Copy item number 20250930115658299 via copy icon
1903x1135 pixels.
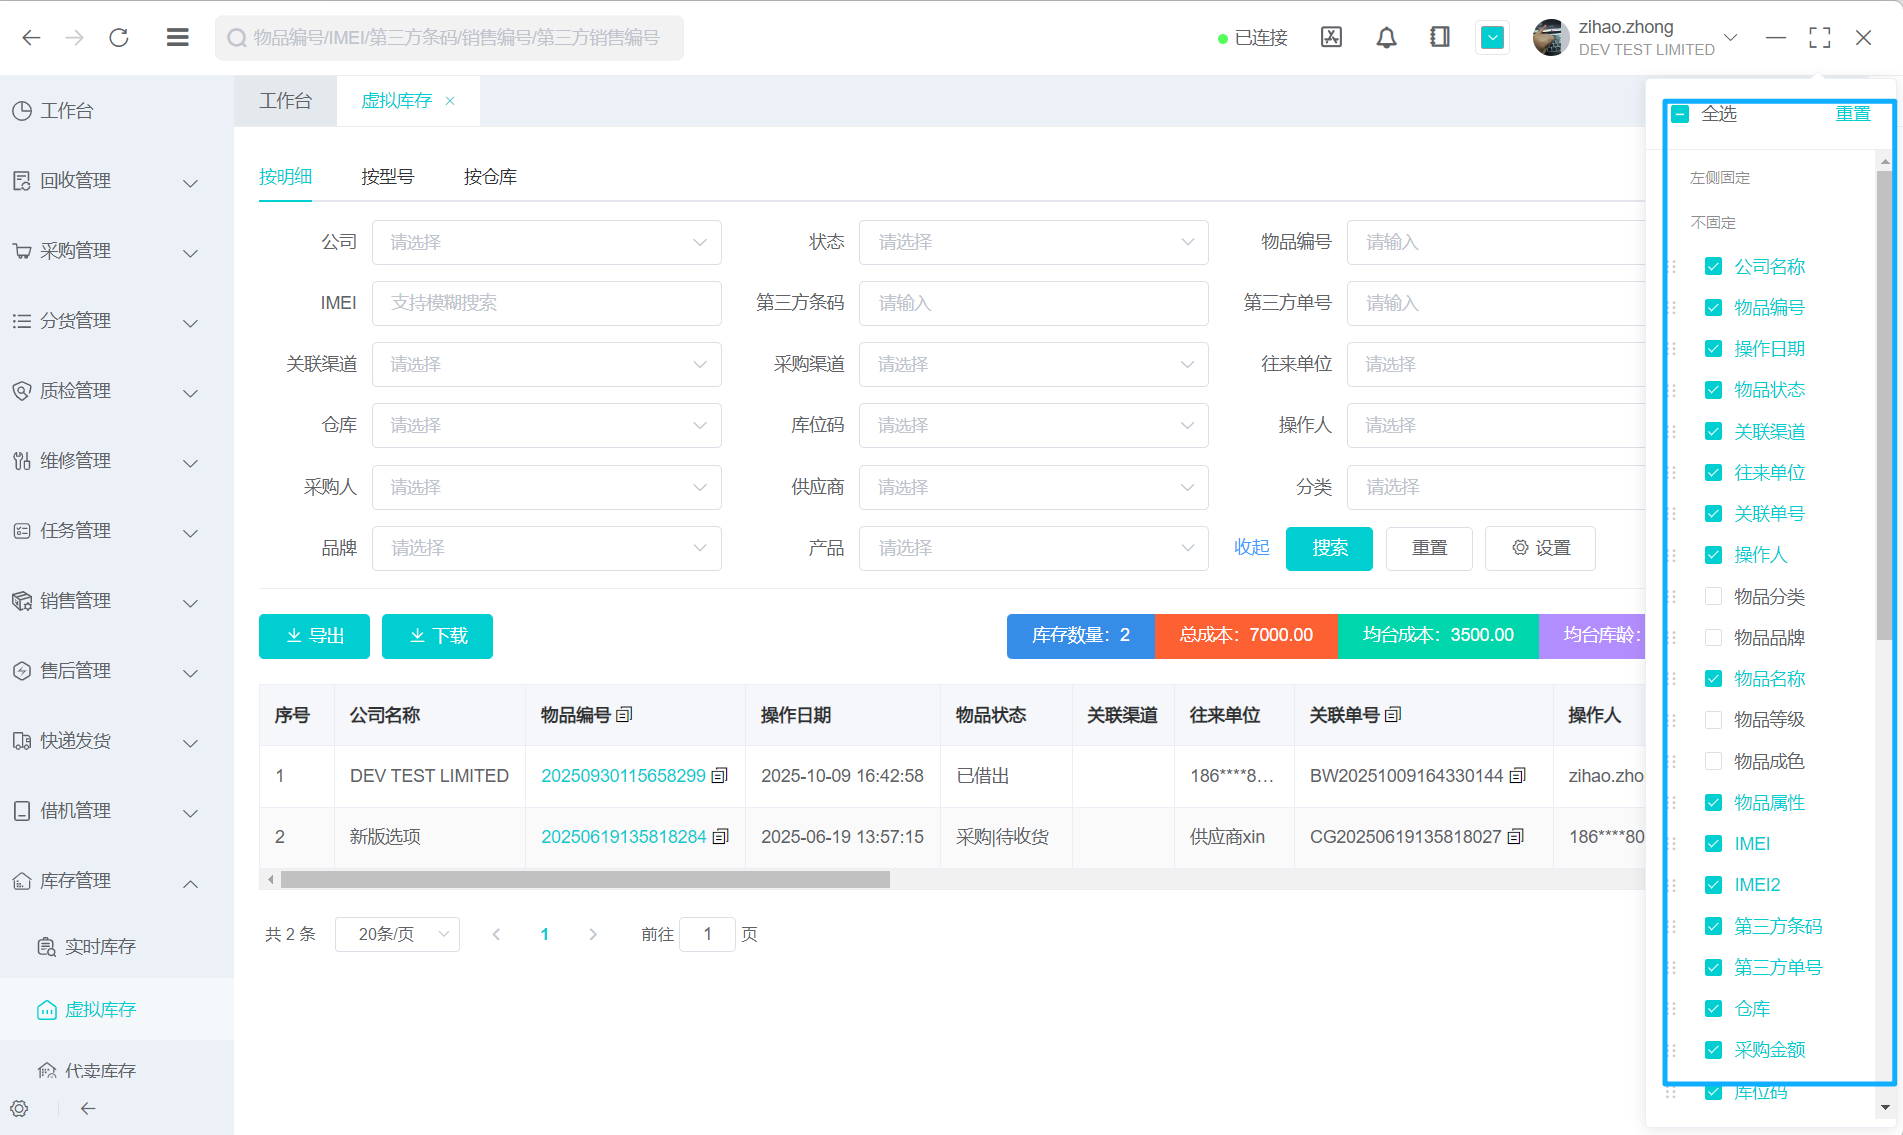point(719,776)
